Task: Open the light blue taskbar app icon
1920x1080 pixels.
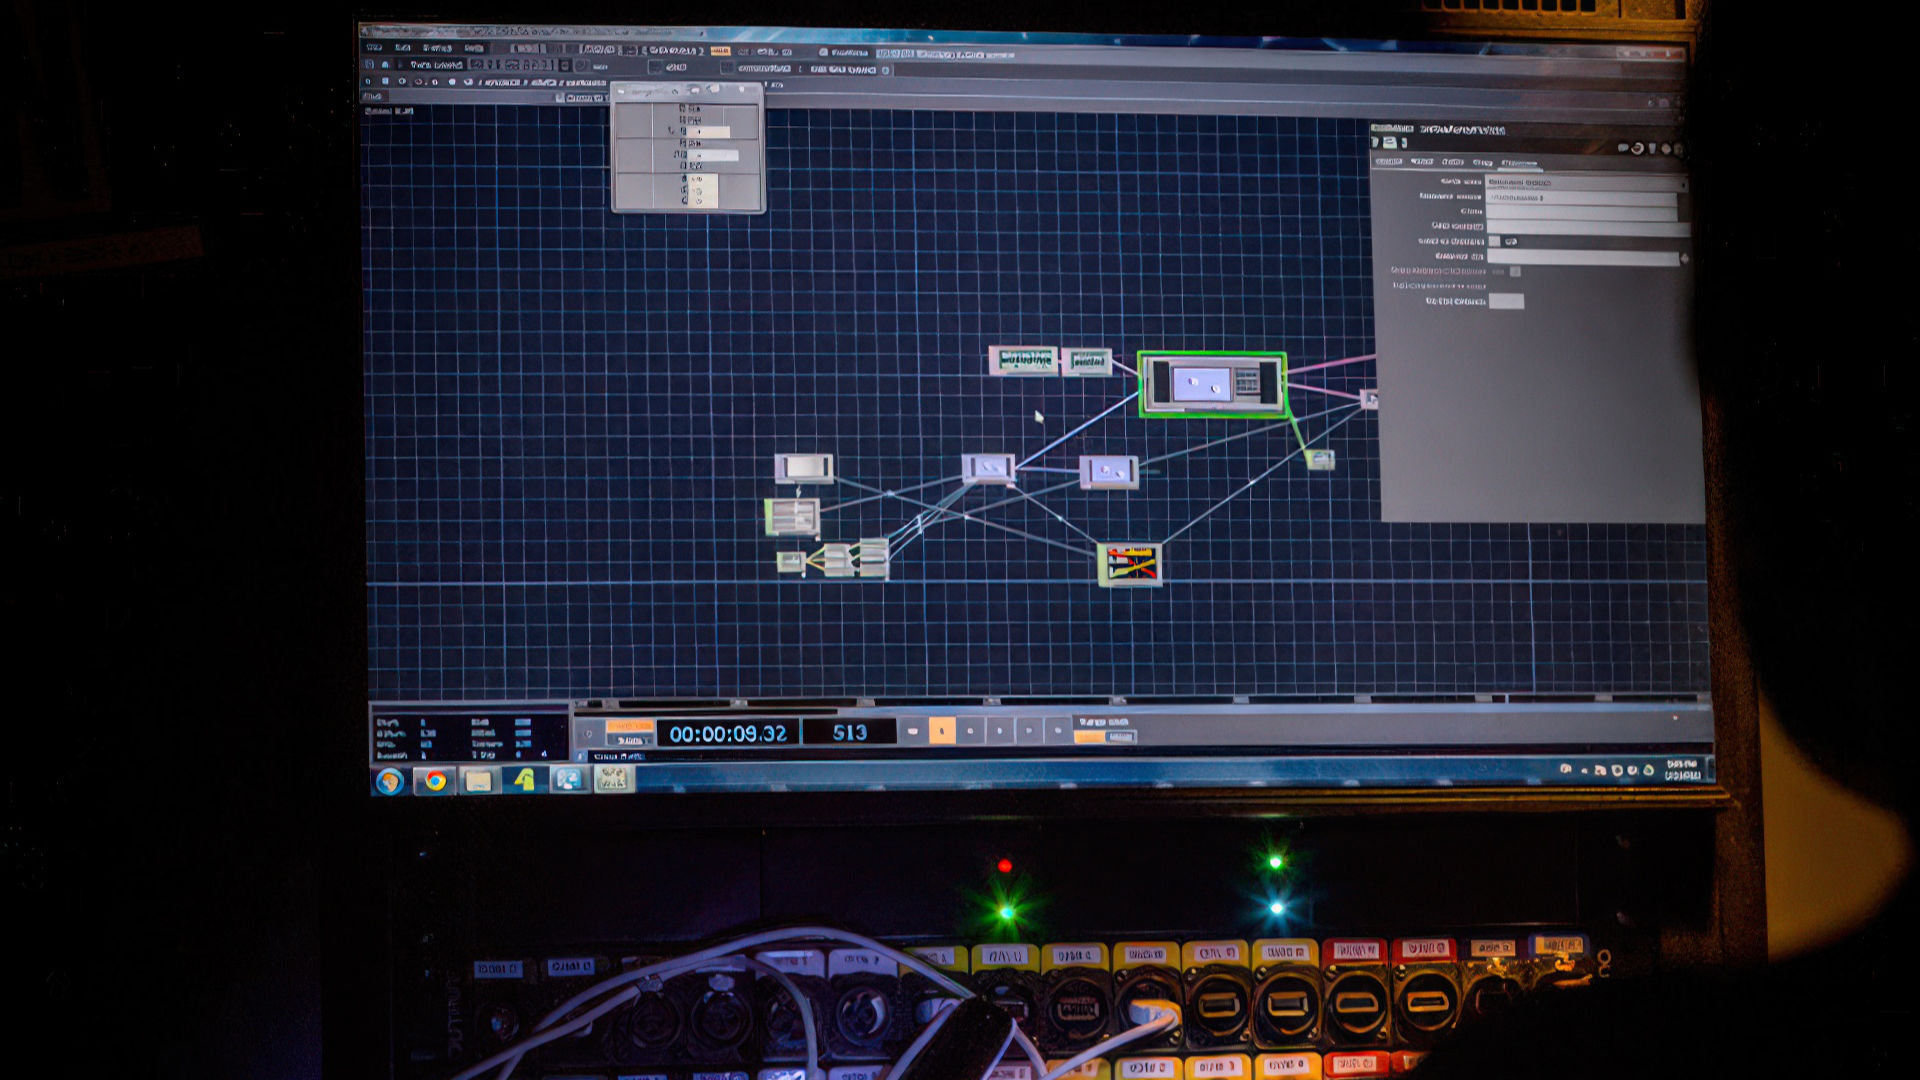Action: [x=568, y=780]
